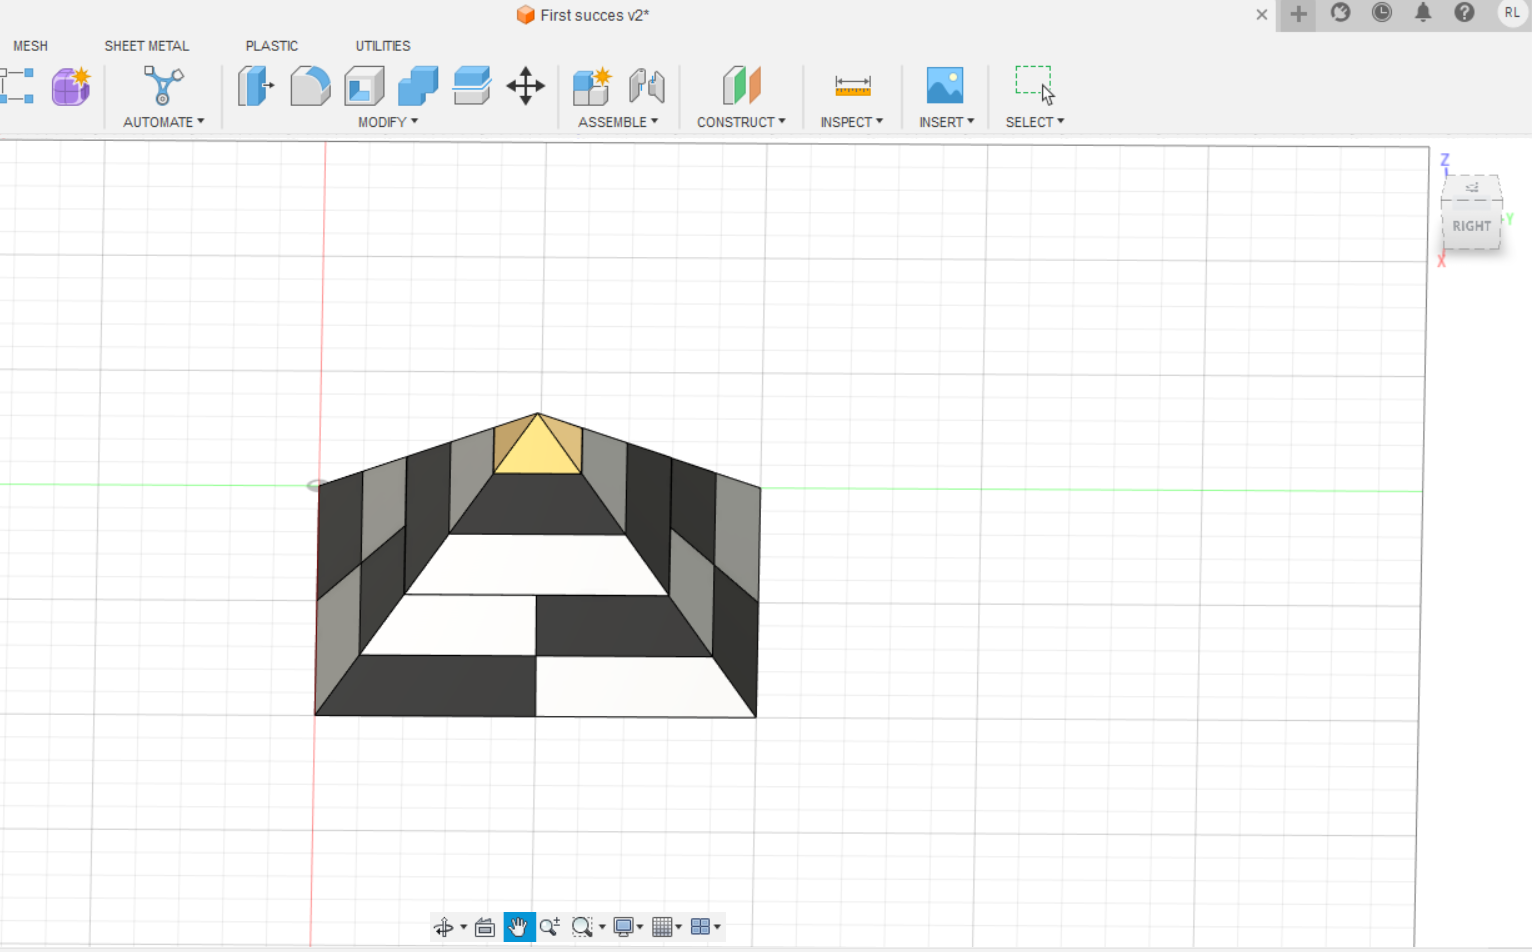Open the Insert image icon
The image size is (1532, 952).
click(944, 86)
